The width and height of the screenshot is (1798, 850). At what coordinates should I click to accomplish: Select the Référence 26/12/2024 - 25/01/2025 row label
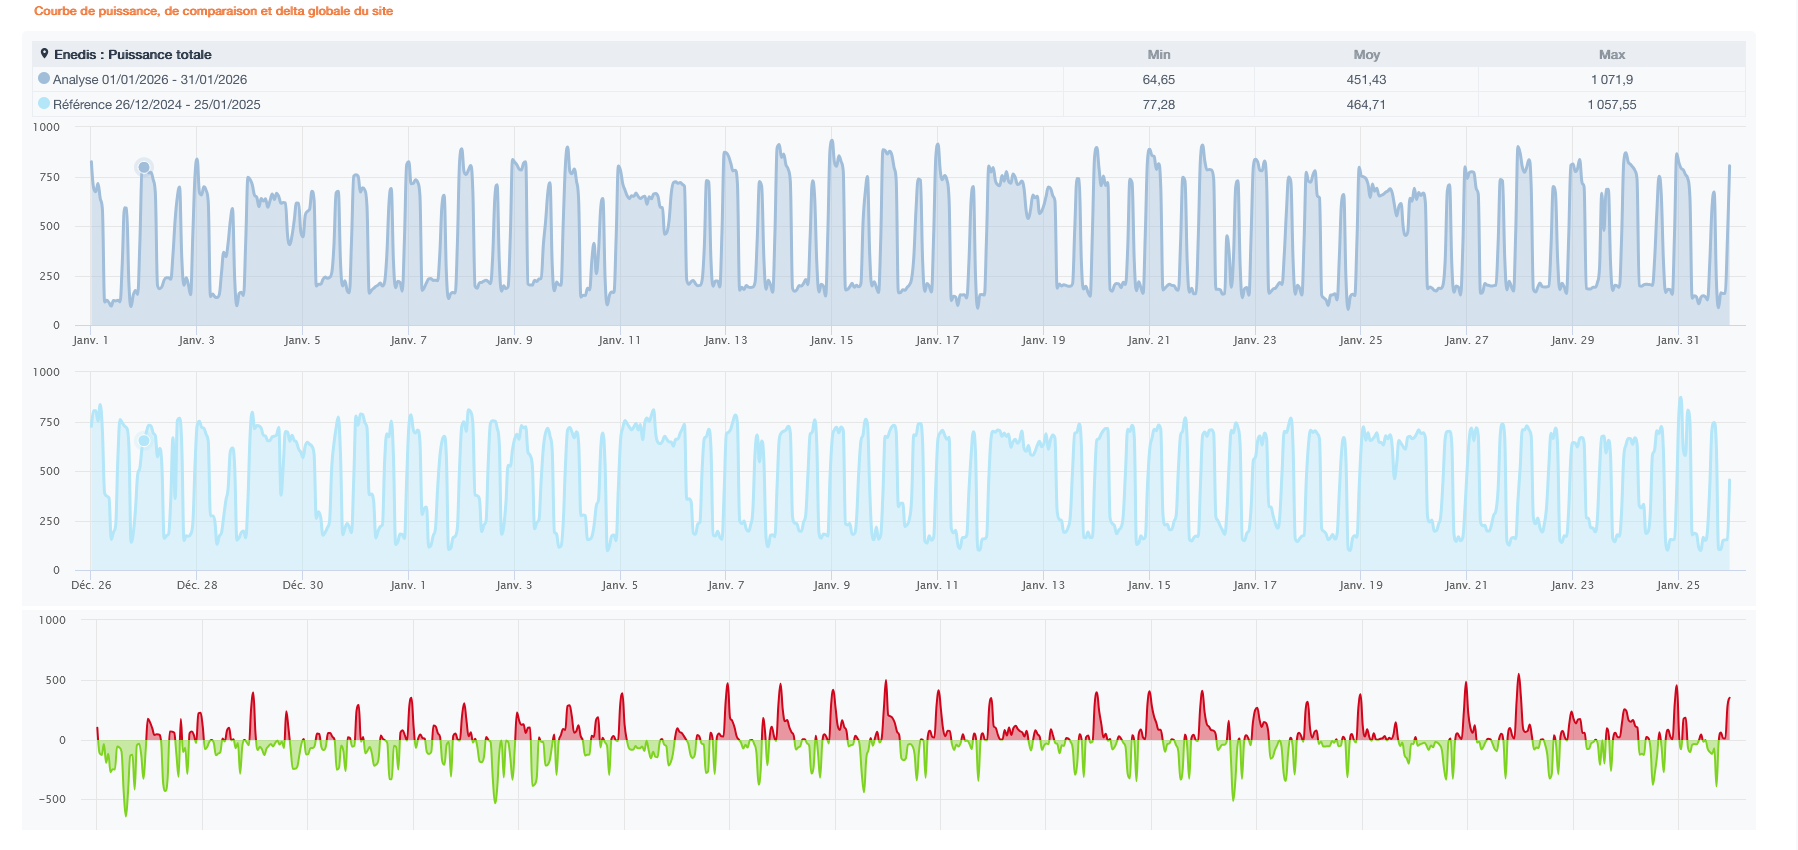tap(157, 105)
